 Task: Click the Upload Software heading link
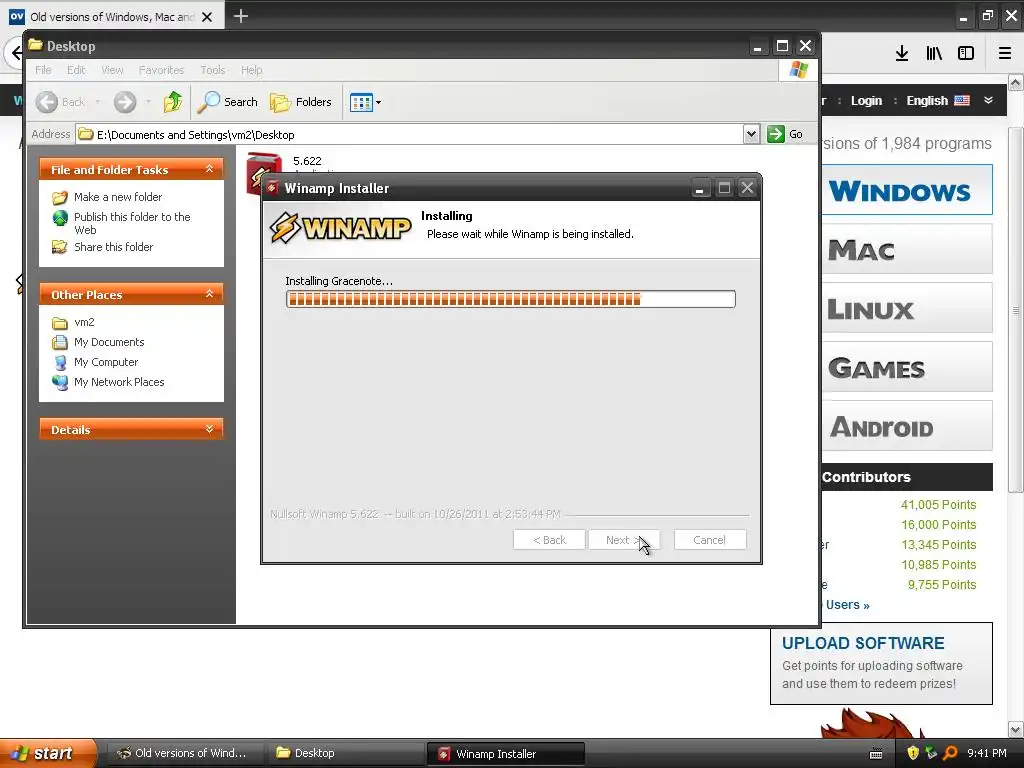click(x=863, y=643)
